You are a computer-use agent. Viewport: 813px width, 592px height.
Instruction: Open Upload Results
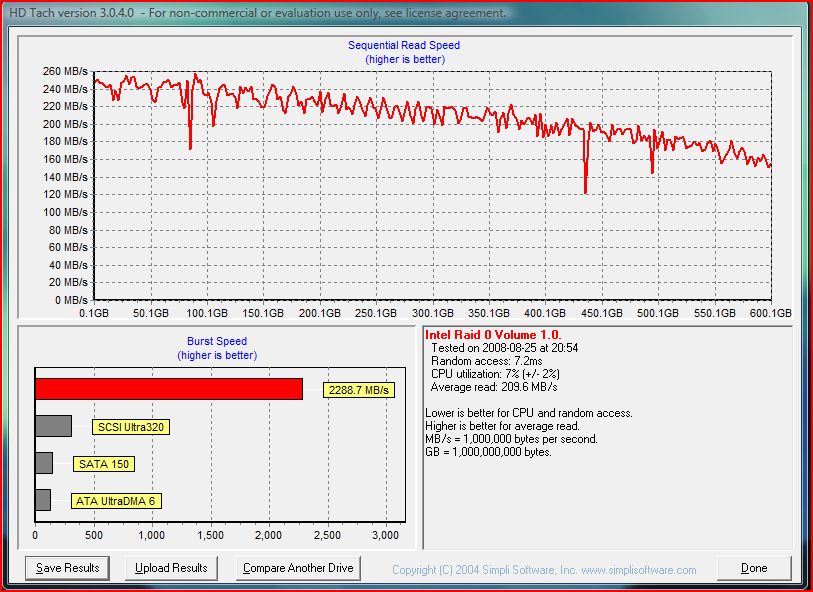coord(171,568)
